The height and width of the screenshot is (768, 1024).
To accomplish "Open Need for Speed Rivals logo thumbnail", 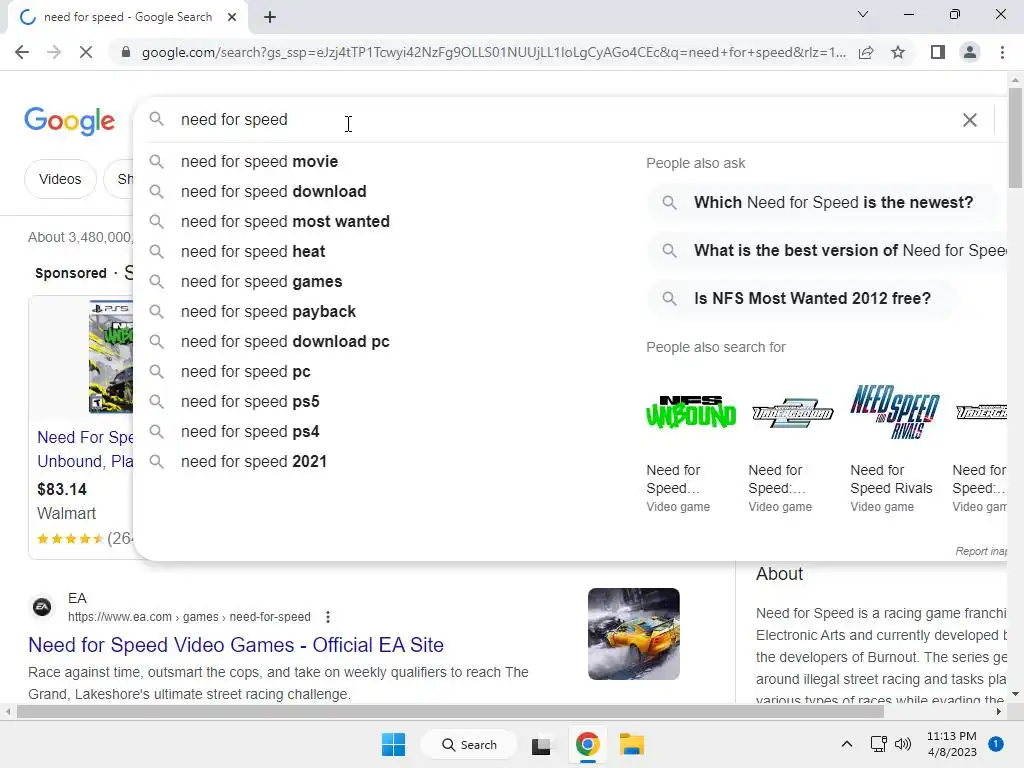I will 895,412.
